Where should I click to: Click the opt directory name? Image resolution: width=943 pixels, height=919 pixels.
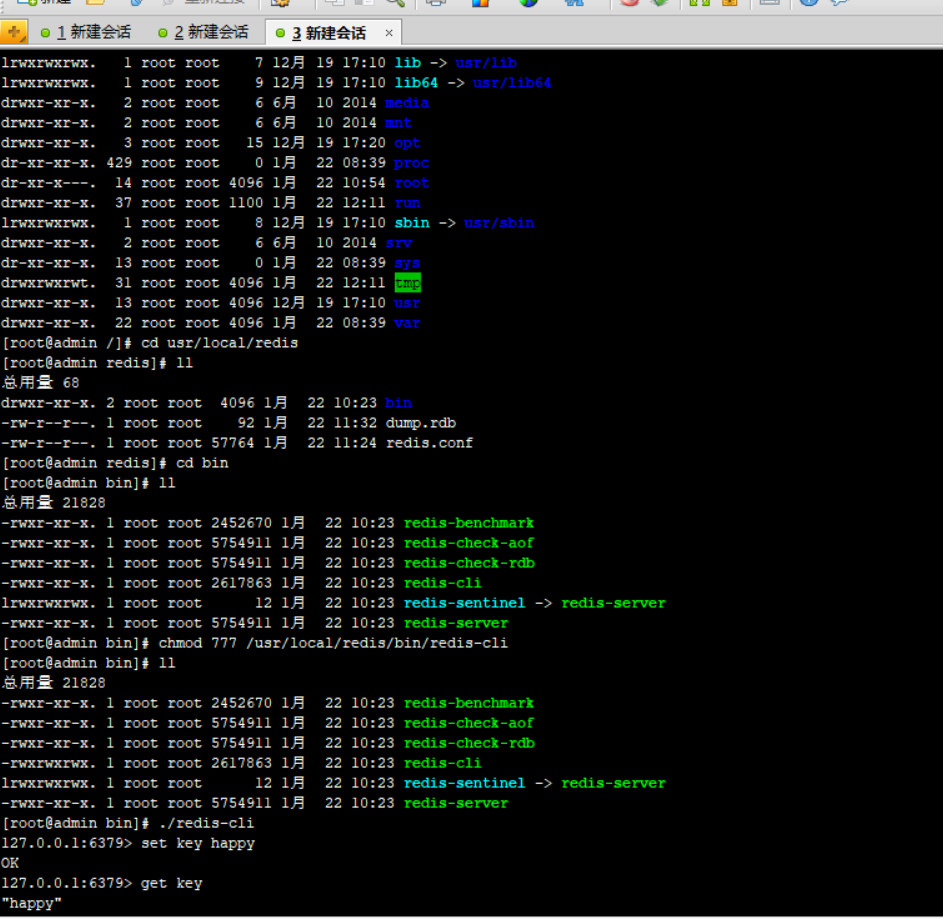pyautogui.click(x=407, y=143)
